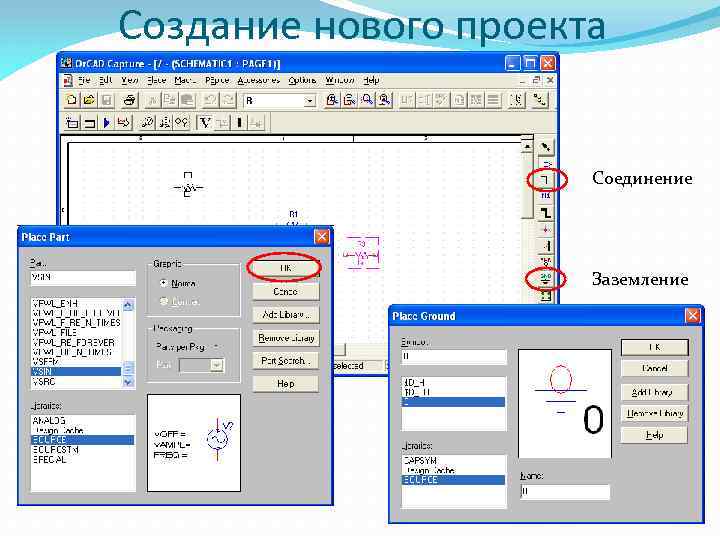Screen dimensions: 720x540
Task: Open the most recently used part dropdown
Action: 309,101
